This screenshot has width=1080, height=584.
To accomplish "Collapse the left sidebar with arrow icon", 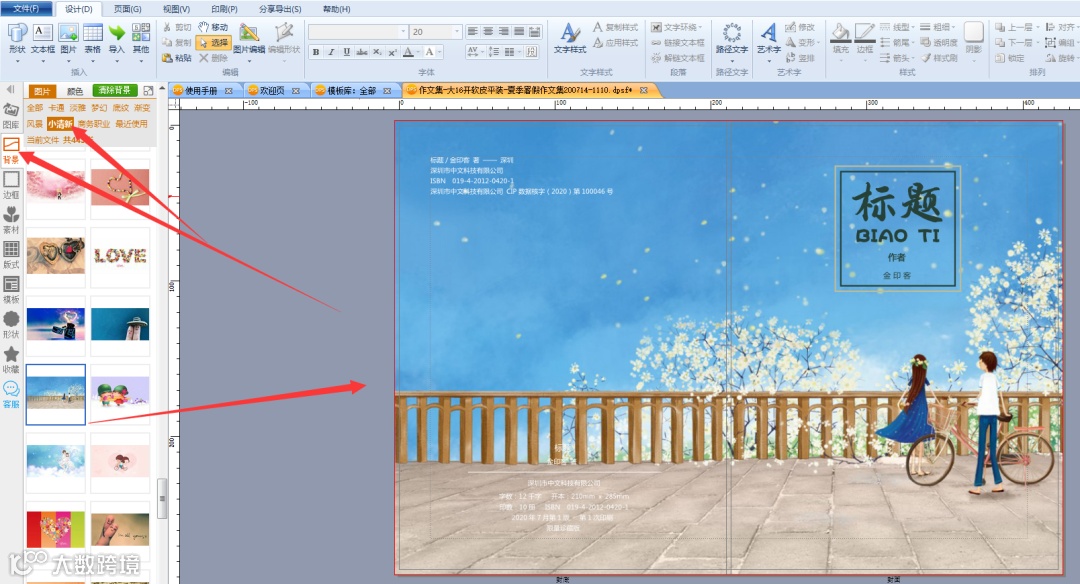I will point(10,90).
